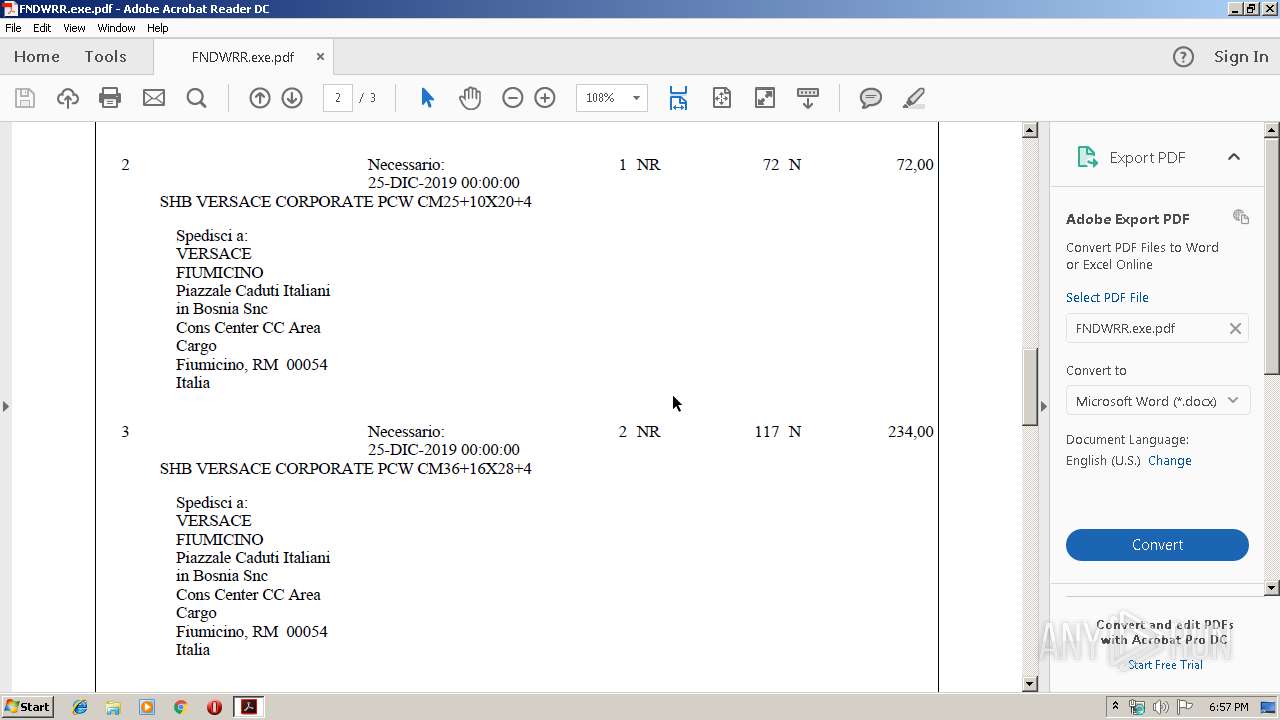Go to previous page arrow
1280x720 pixels.
coord(260,98)
